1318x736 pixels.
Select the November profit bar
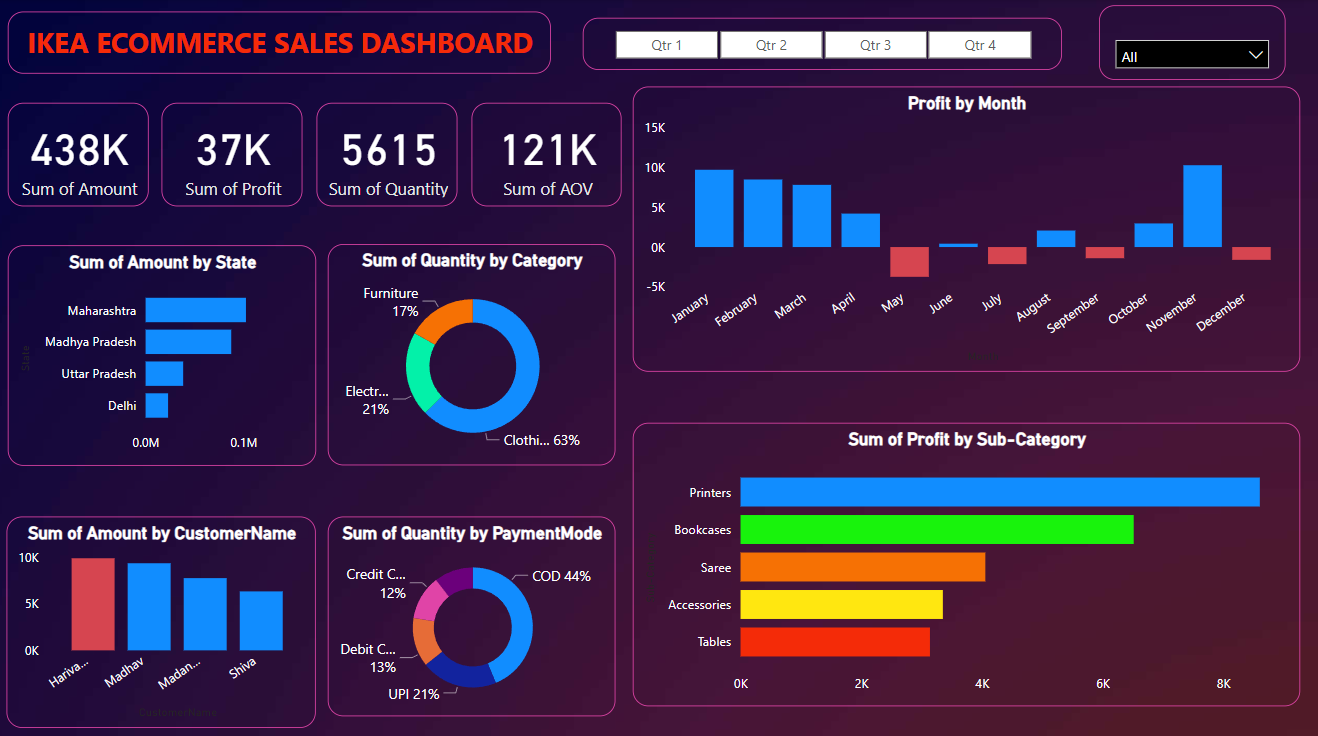[1202, 206]
